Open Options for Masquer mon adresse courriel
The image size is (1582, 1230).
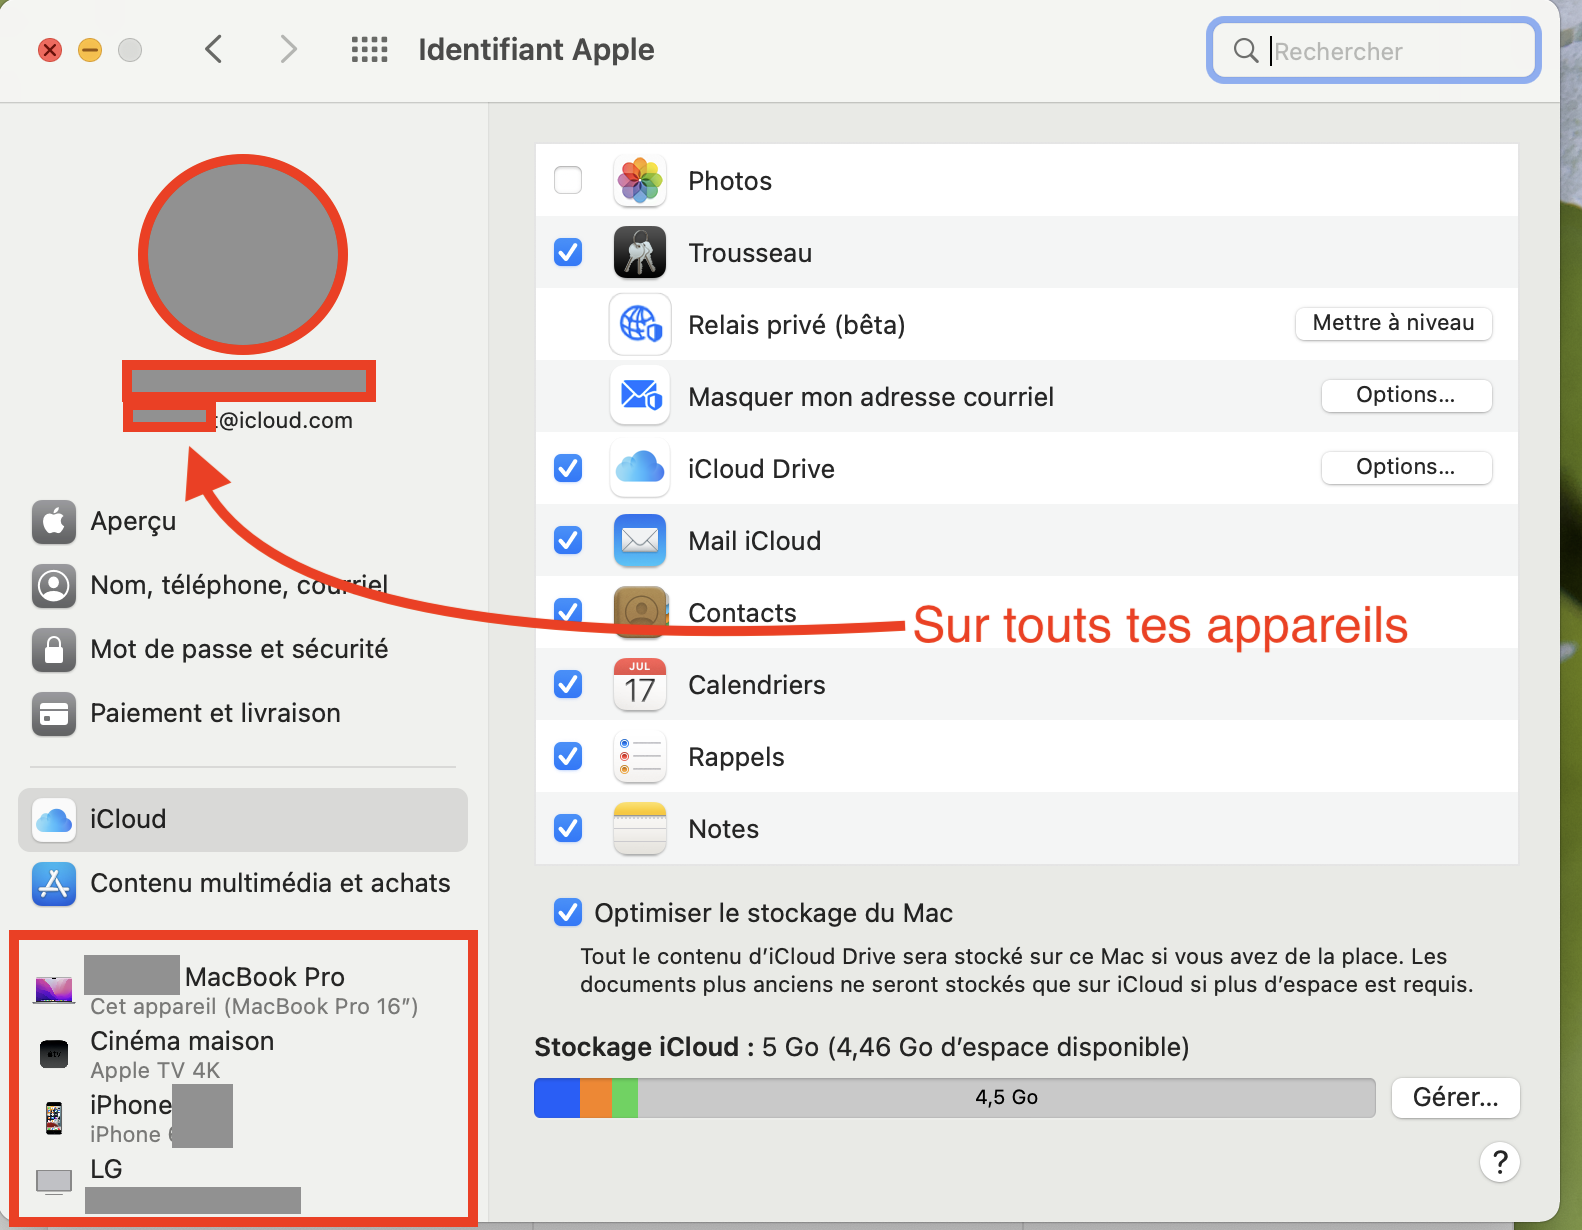pos(1406,395)
